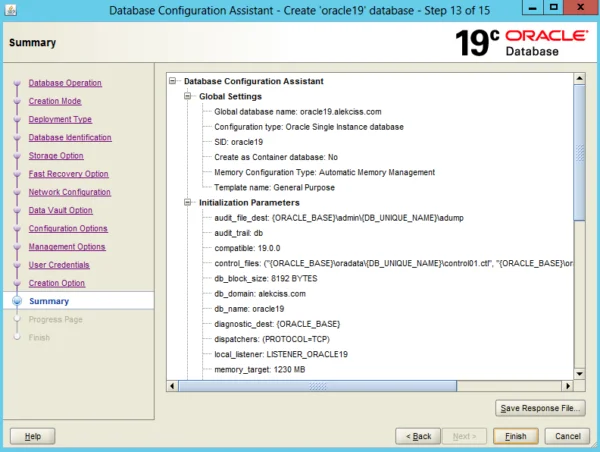This screenshot has height=452, width=600.
Task: Collapse the Global Settings tree node
Action: tap(188, 96)
